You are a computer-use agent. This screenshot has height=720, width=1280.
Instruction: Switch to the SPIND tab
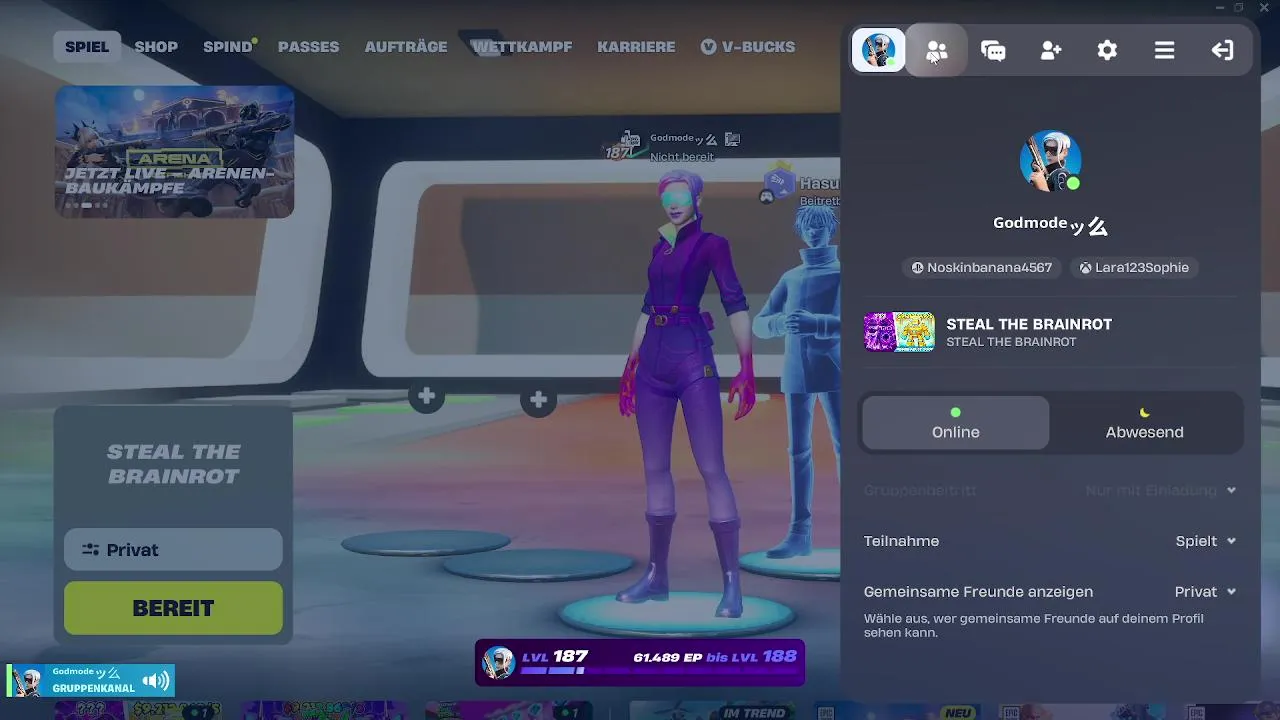point(228,47)
